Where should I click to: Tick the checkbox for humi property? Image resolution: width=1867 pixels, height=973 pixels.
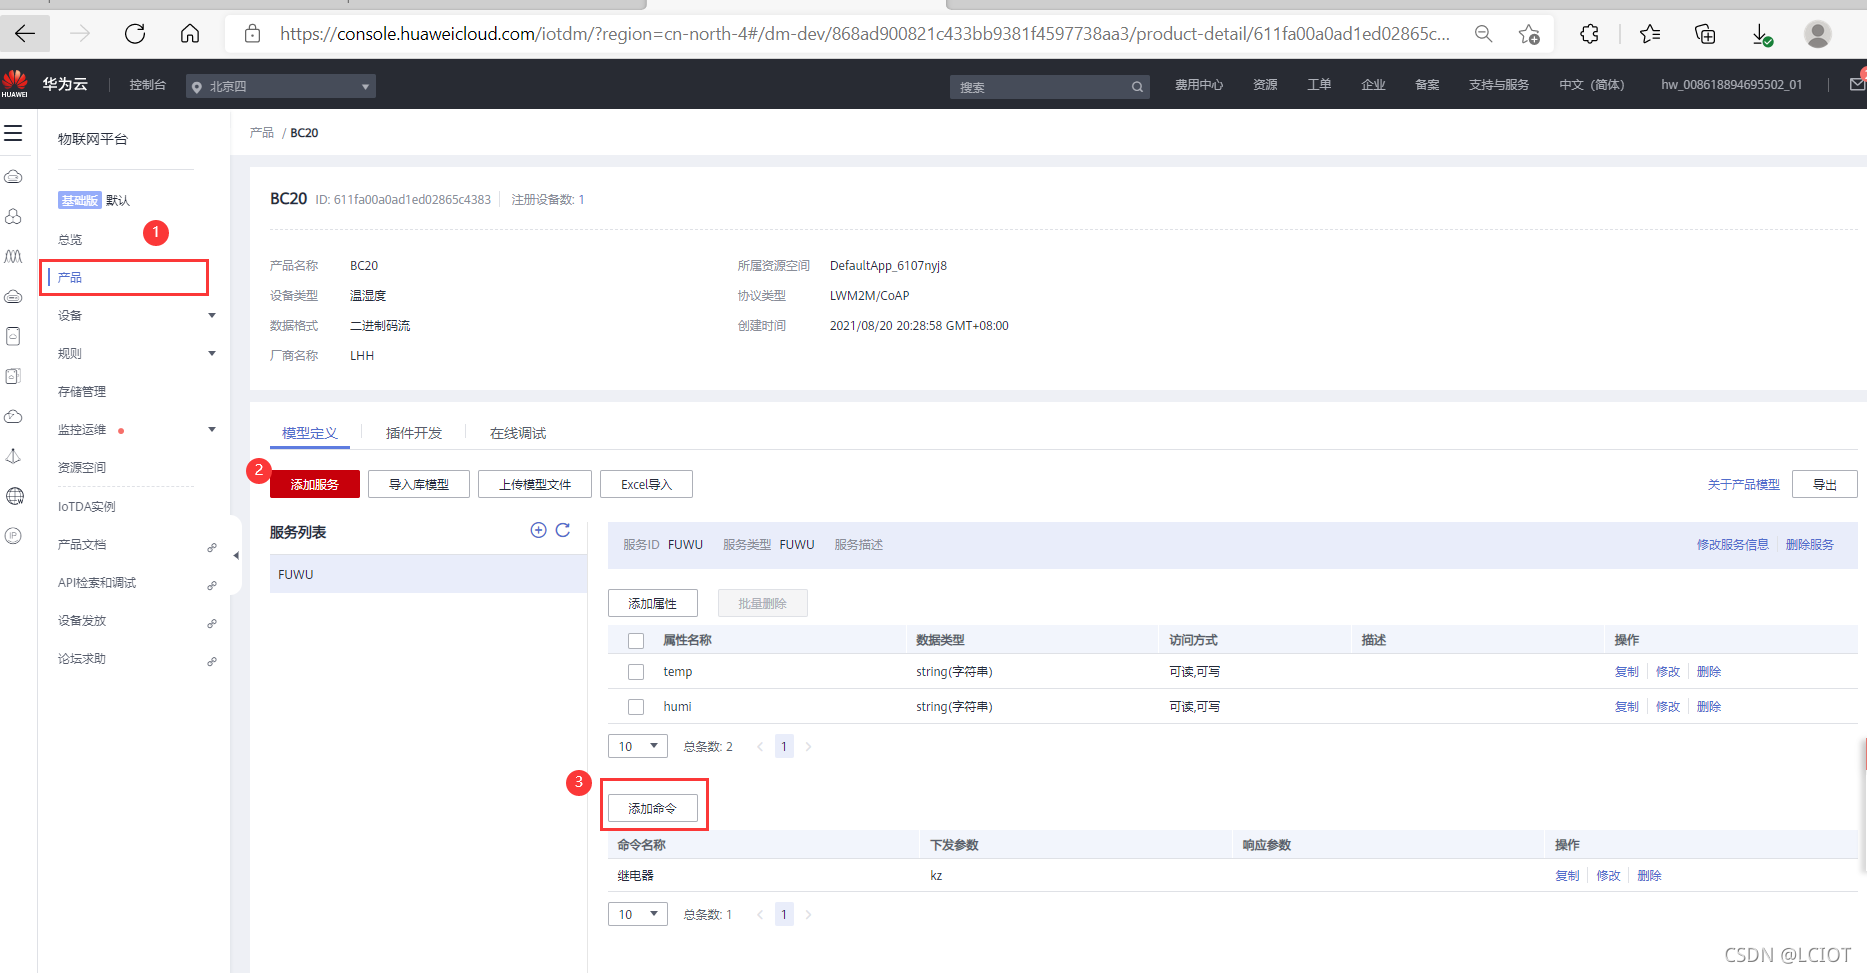tap(636, 707)
